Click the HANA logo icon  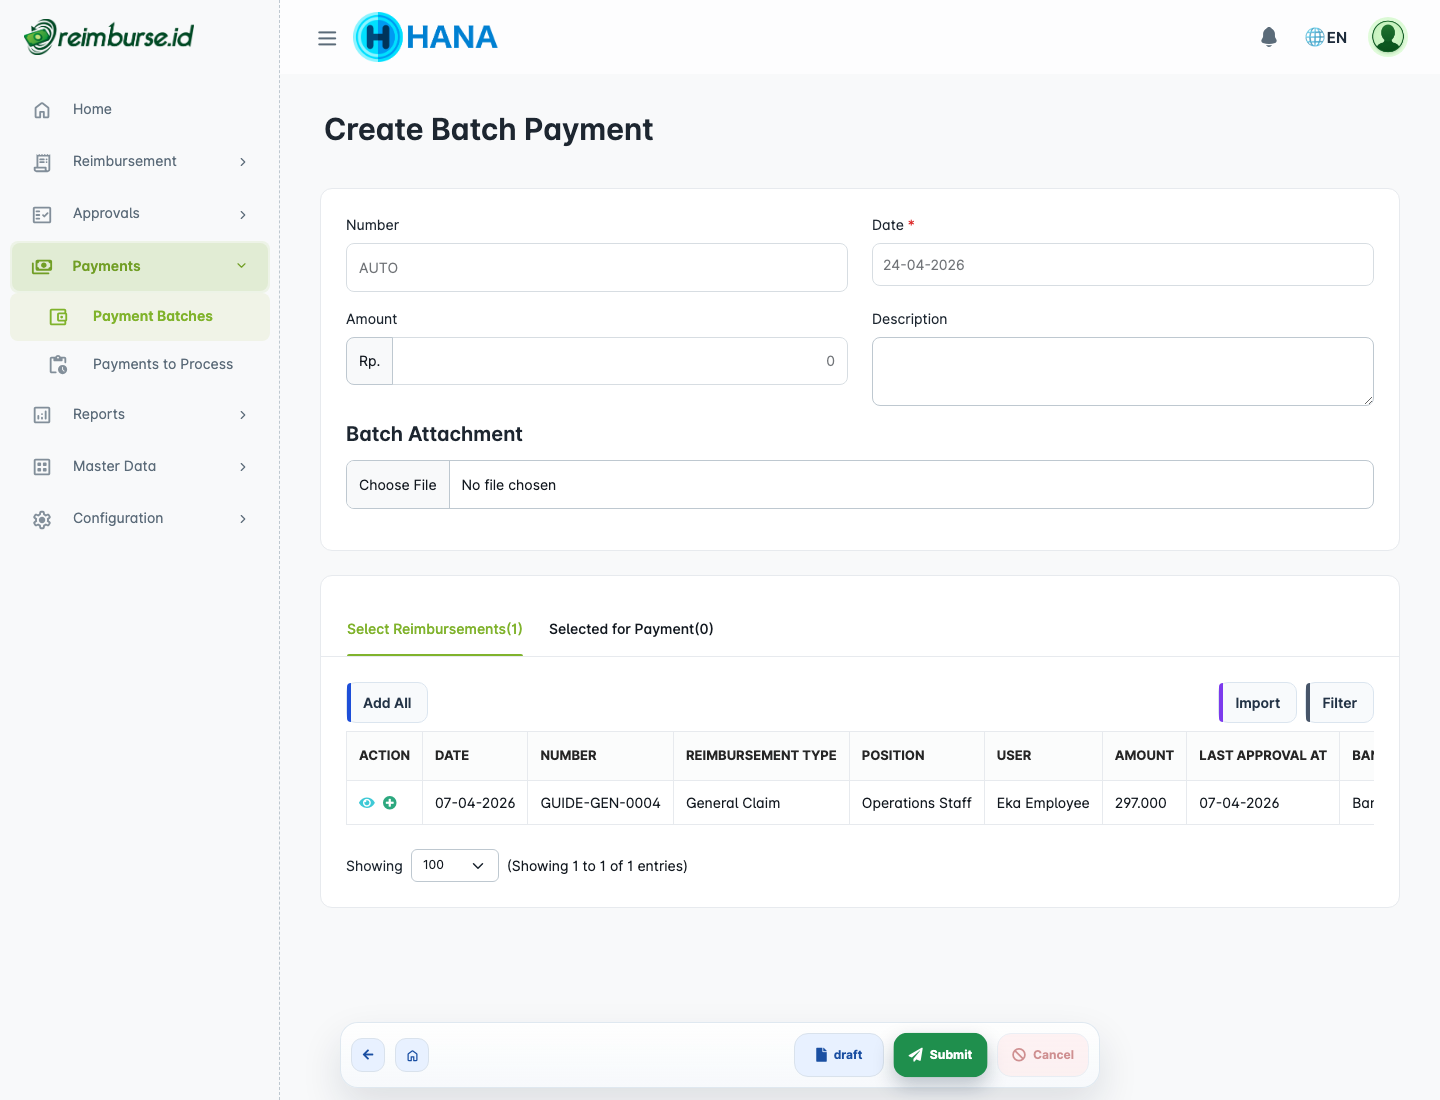(x=378, y=37)
